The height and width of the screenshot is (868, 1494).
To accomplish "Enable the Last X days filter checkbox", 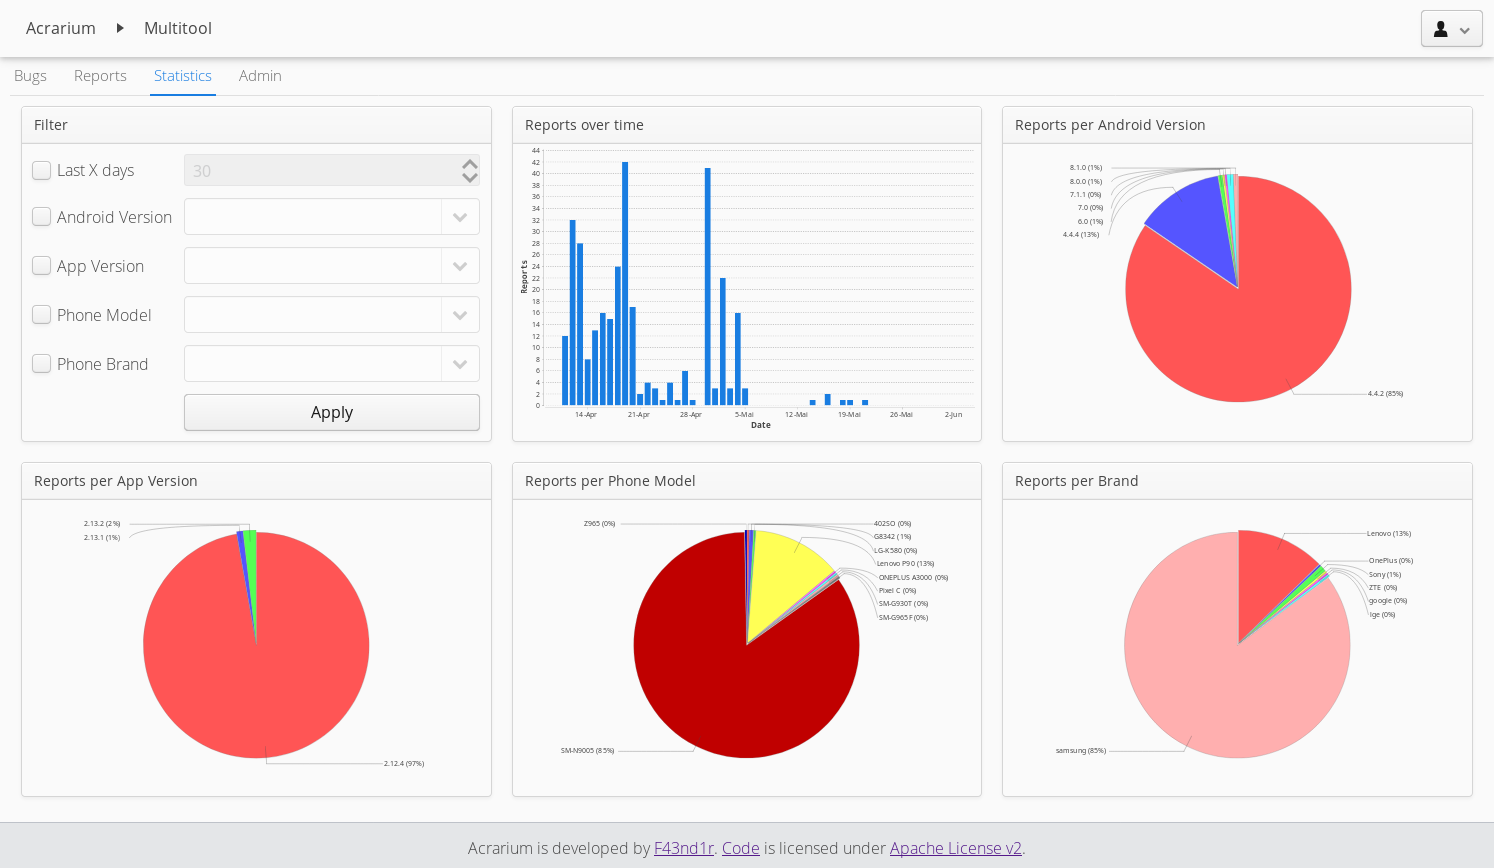I will pyautogui.click(x=42, y=170).
